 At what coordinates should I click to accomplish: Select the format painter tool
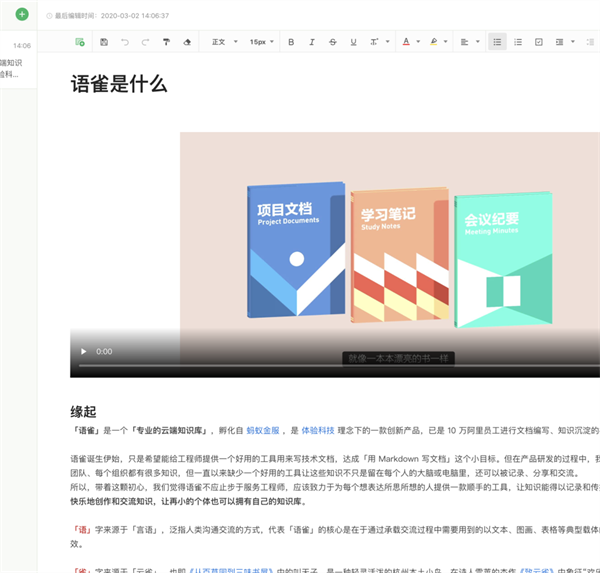[x=166, y=42]
